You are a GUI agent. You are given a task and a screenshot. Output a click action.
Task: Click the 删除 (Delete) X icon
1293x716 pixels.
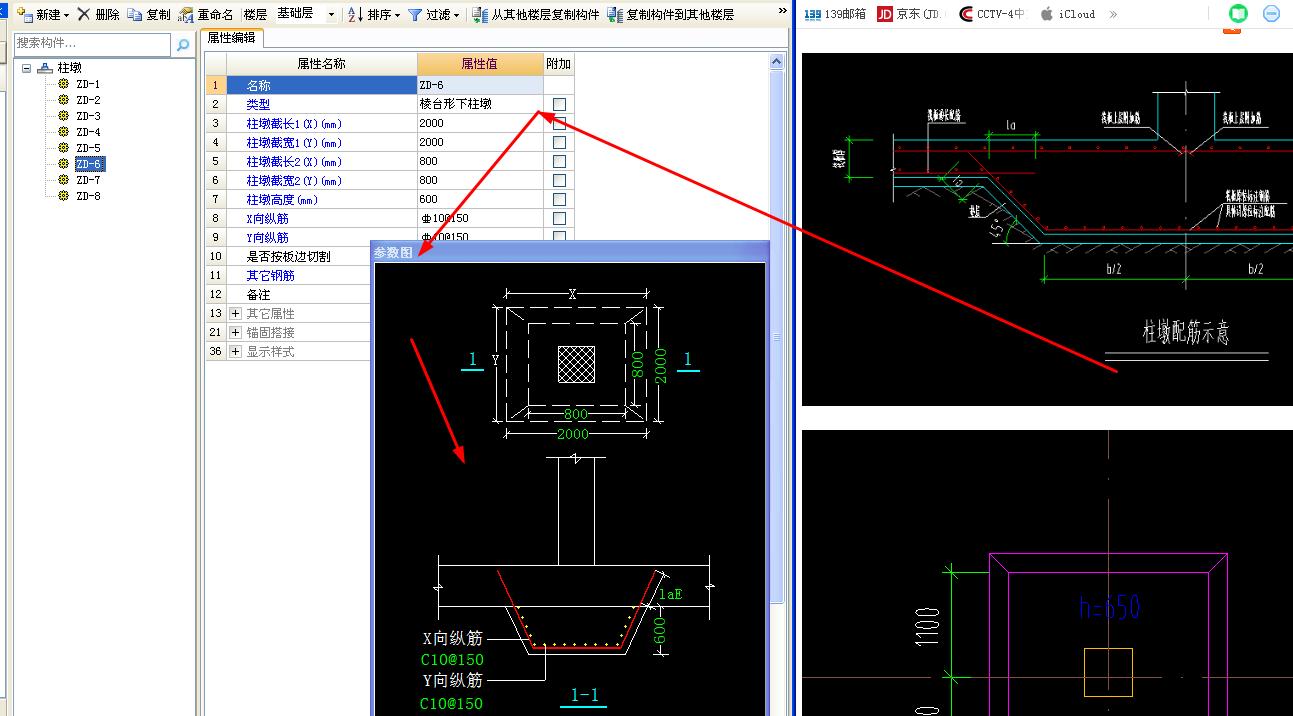point(84,14)
